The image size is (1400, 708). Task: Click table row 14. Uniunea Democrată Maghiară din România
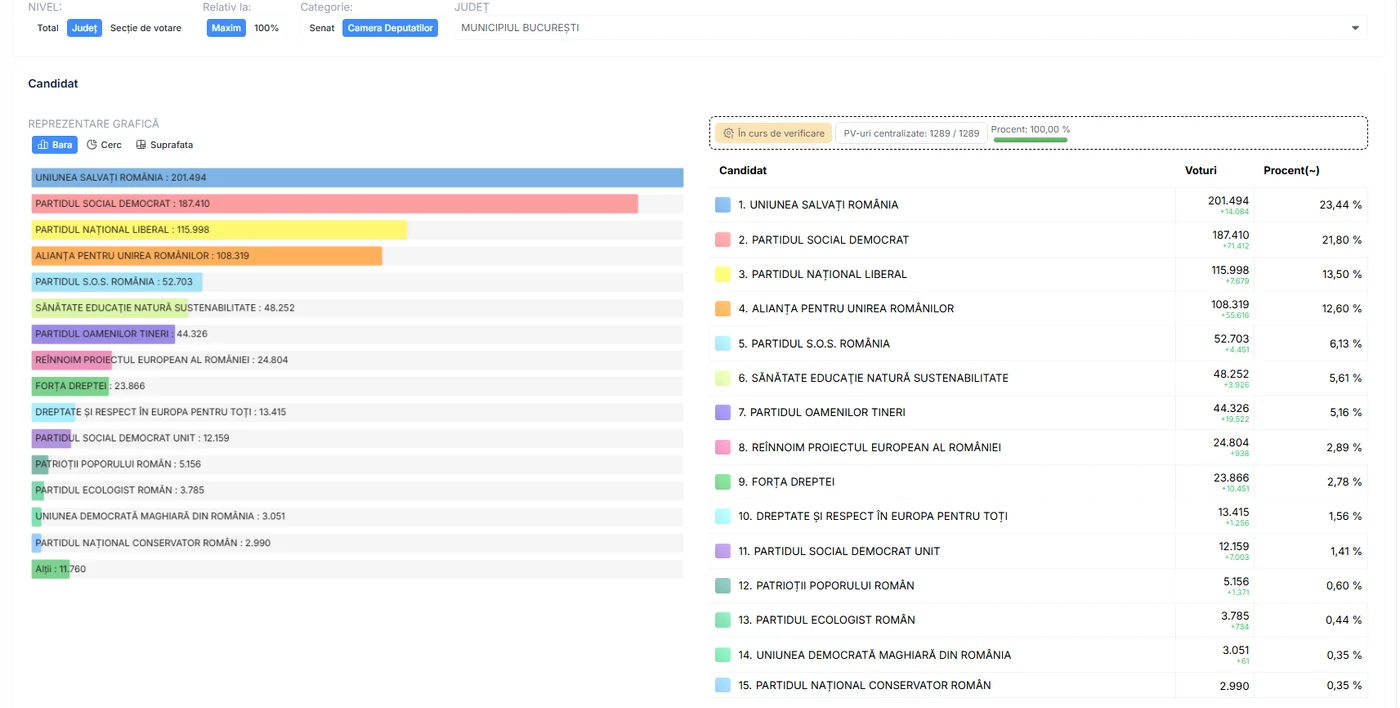(x=1038, y=655)
